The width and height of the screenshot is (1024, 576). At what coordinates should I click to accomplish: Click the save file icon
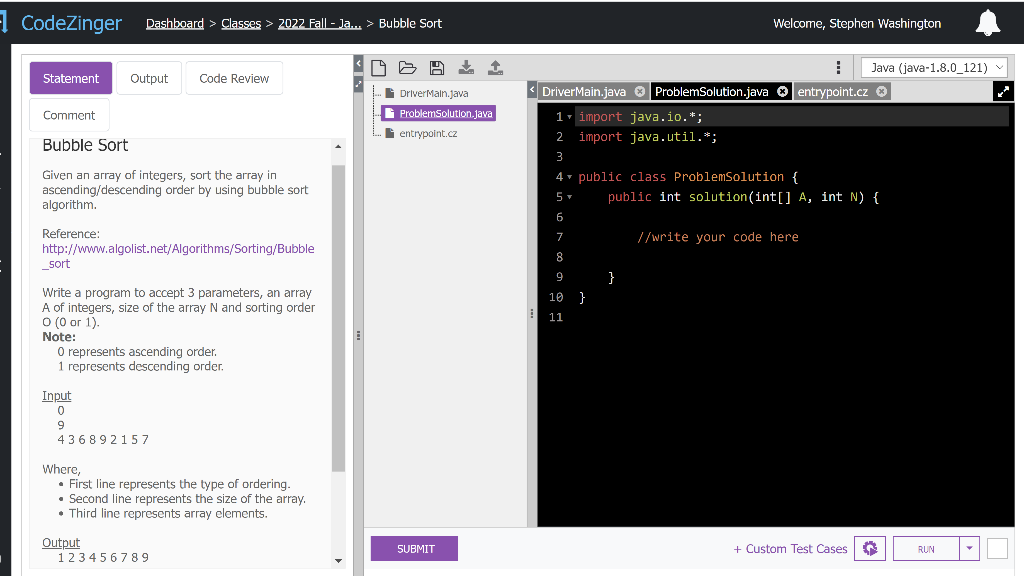click(x=436, y=68)
